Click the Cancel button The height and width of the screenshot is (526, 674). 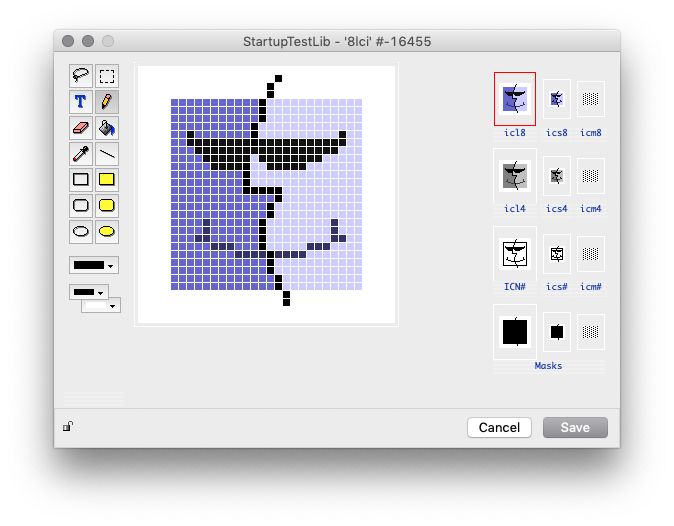tap(499, 427)
